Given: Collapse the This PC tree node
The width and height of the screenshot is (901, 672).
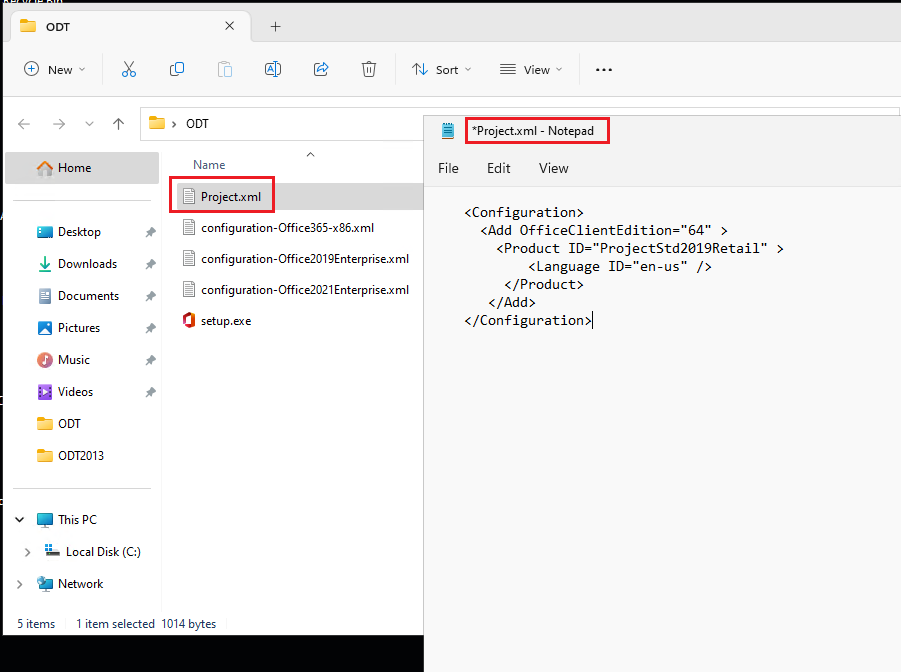Looking at the screenshot, I should 20,520.
